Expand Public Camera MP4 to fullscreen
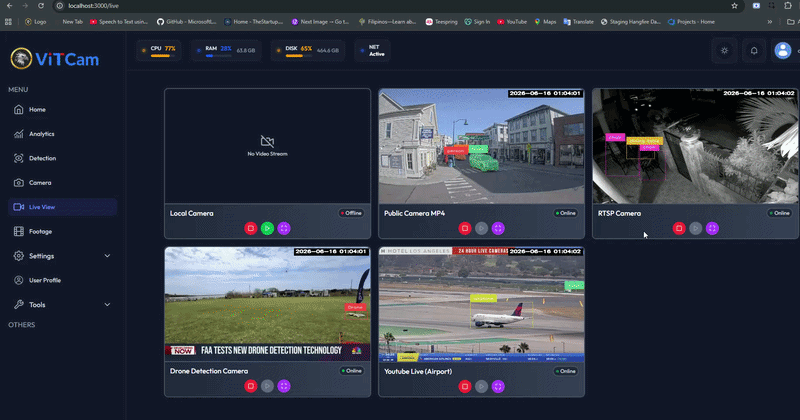Image resolution: width=800 pixels, height=420 pixels. pos(498,228)
